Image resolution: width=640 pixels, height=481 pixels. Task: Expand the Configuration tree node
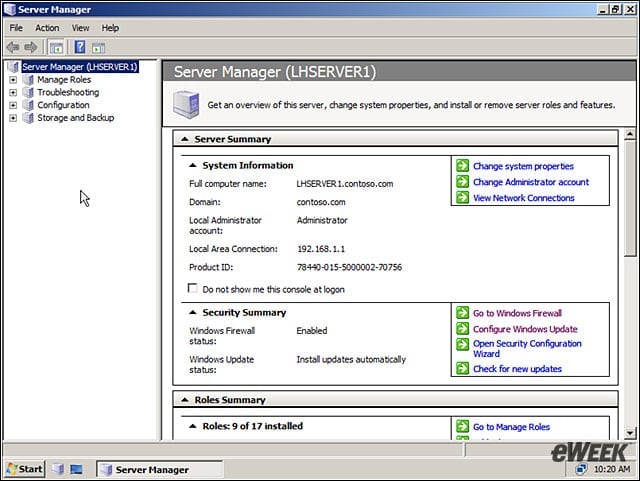point(13,105)
